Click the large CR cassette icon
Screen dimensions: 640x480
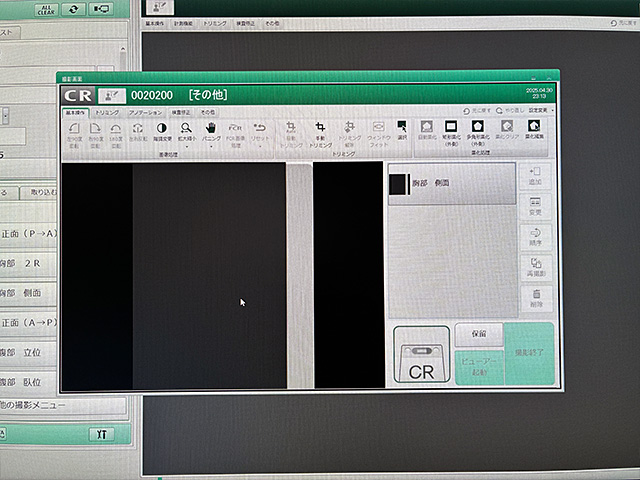pos(422,355)
